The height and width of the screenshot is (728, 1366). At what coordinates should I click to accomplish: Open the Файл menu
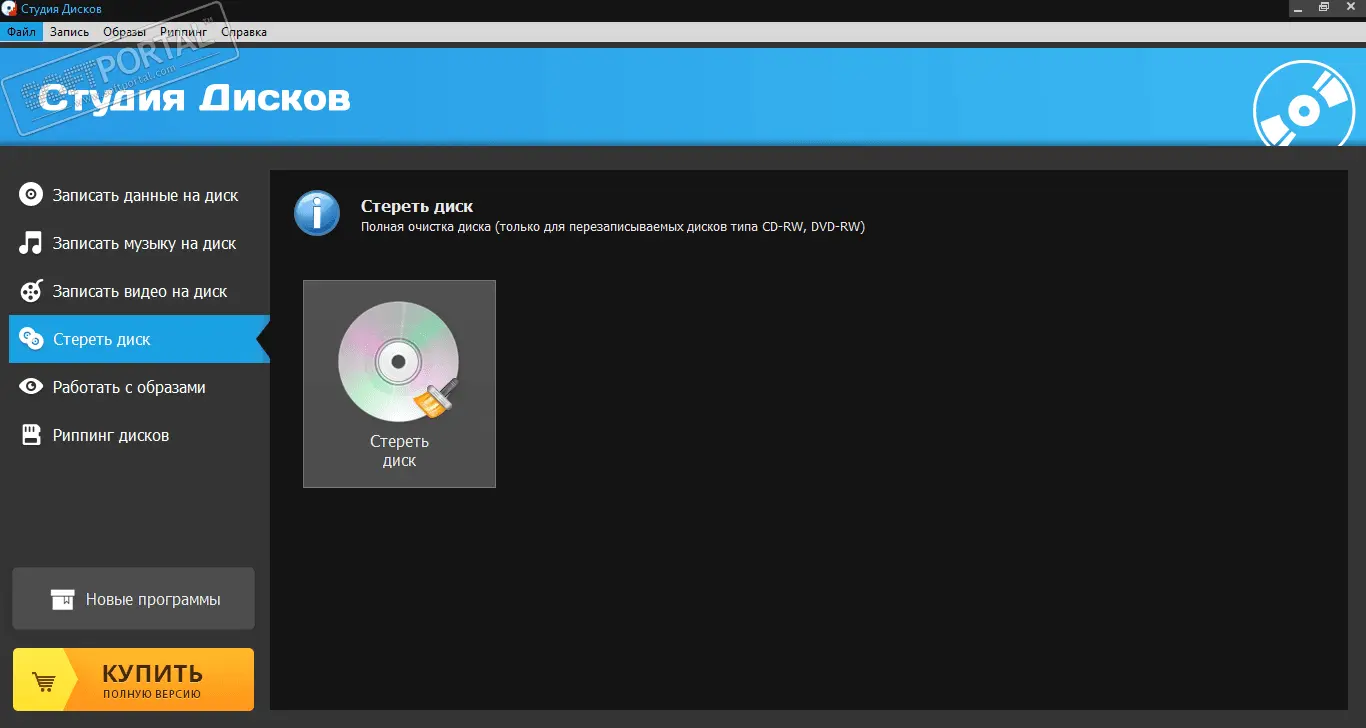tap(21, 32)
